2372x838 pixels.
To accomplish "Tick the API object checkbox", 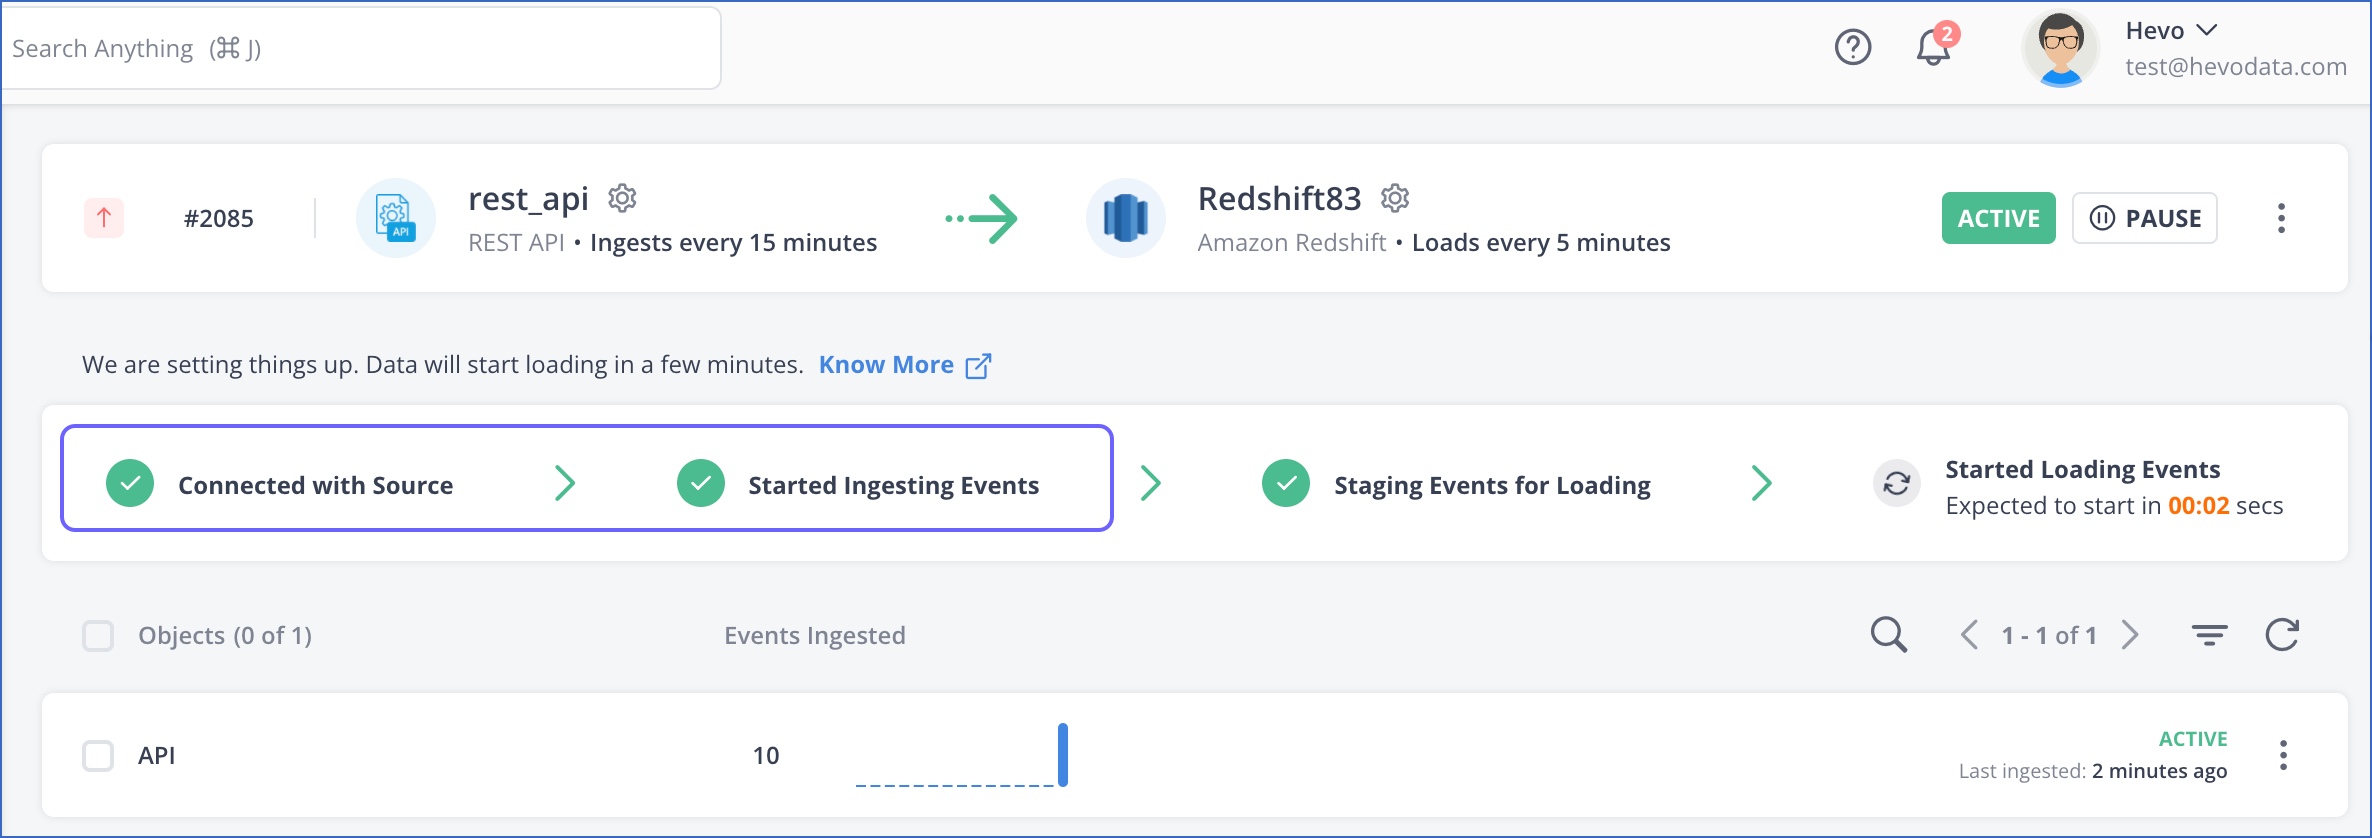I will 98,756.
